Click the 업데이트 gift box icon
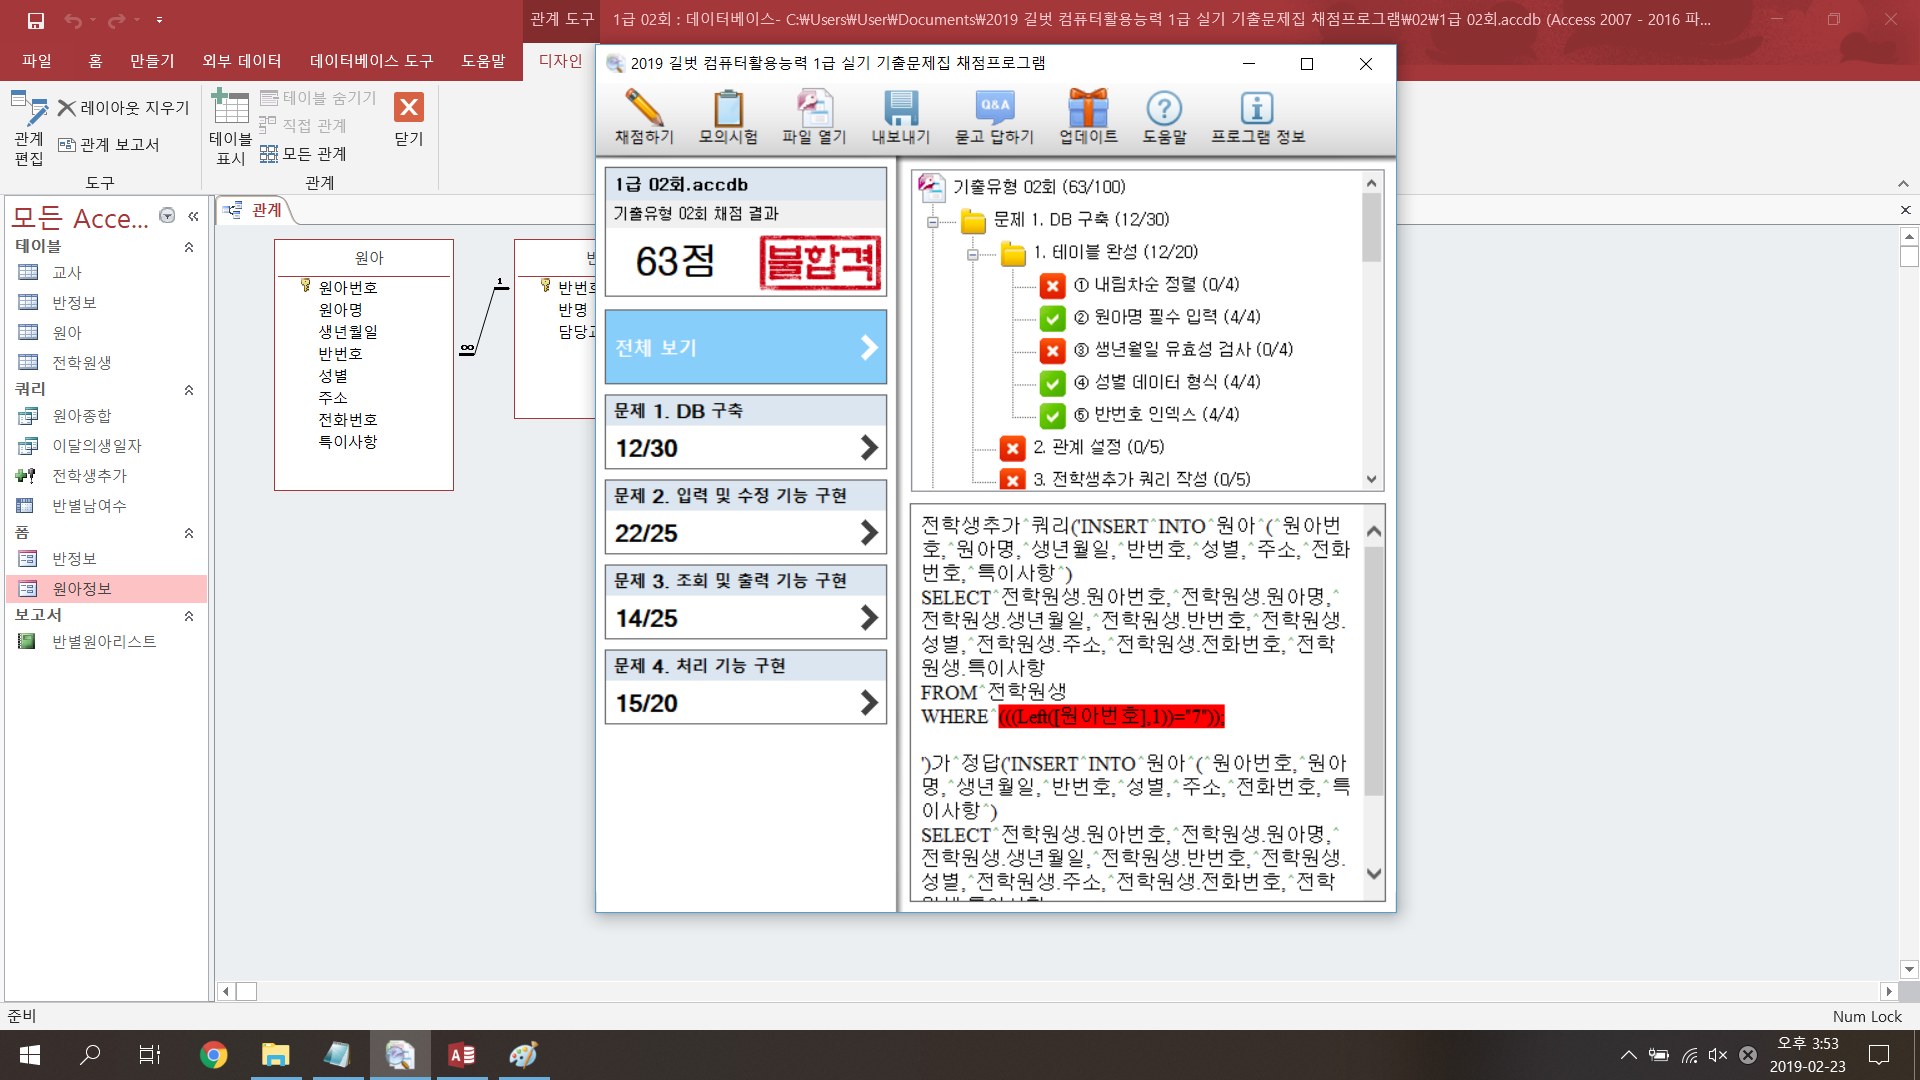 pos(1088,108)
